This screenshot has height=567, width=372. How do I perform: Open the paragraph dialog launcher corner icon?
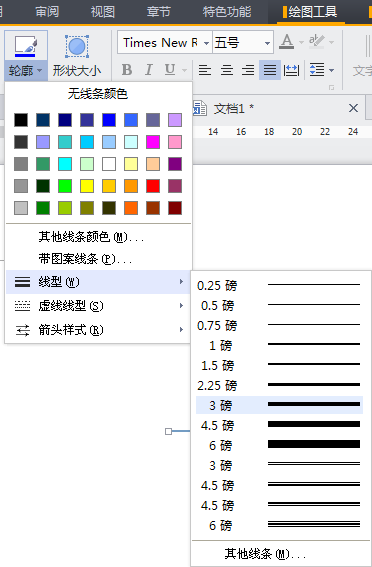[331, 87]
